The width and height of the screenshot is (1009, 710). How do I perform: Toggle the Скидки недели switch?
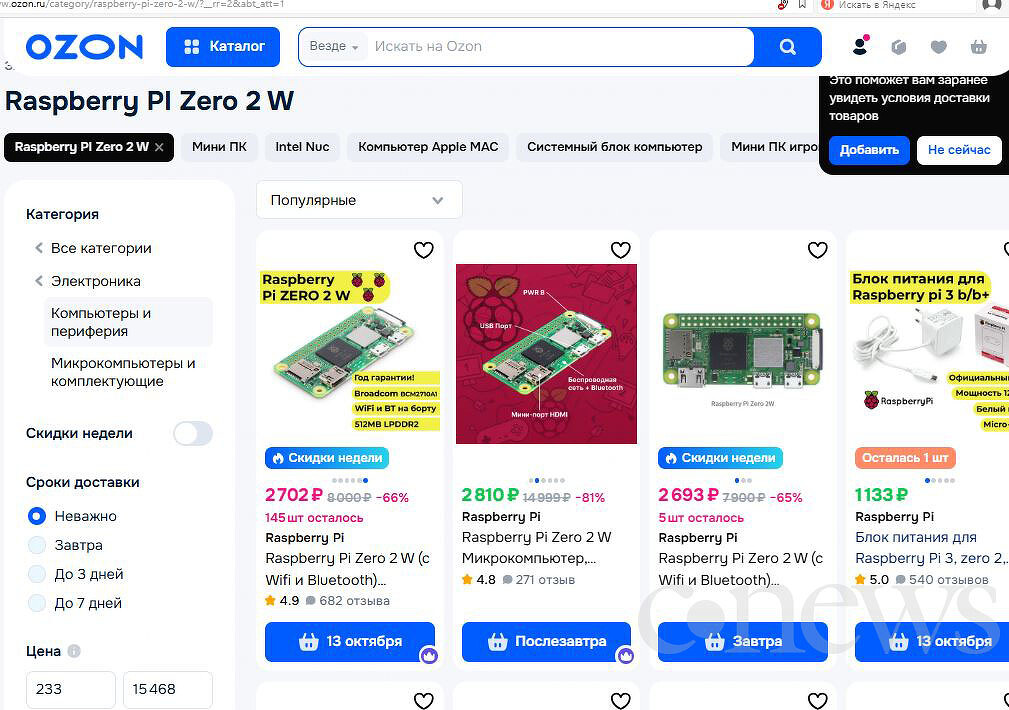click(192, 433)
